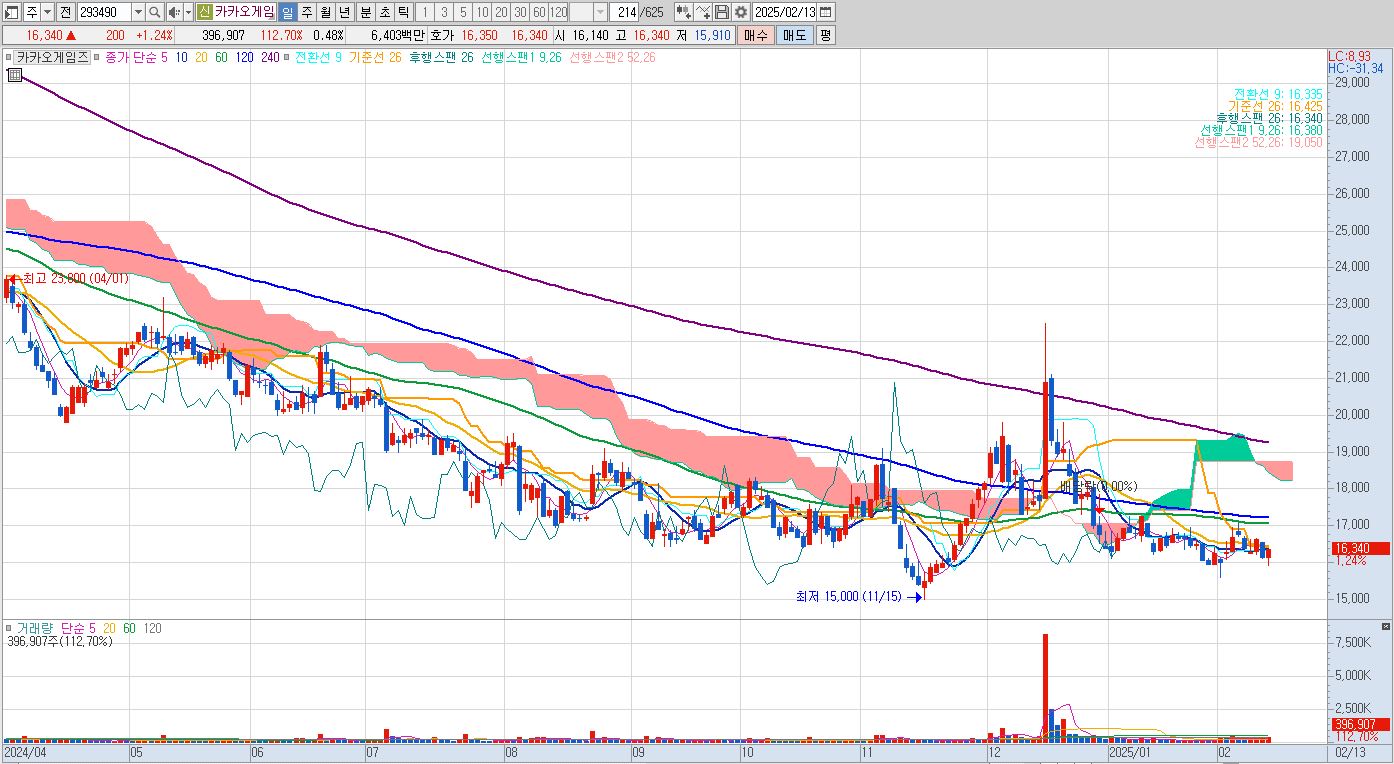The image size is (1394, 764).
Task: Click the 매수 buy button
Action: pyautogui.click(x=754, y=35)
